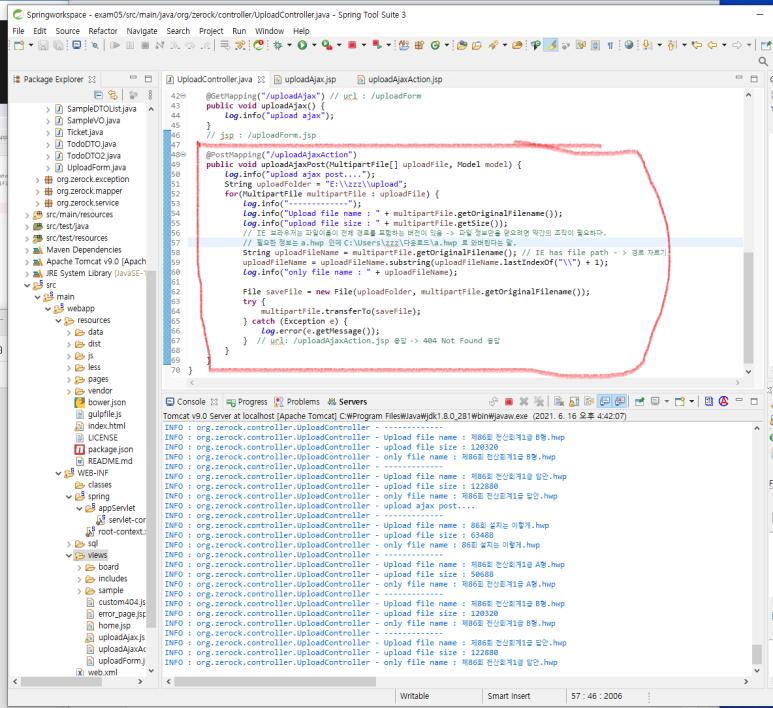Close the UploadController.java tab
The image size is (773, 708).
[x=261, y=79]
